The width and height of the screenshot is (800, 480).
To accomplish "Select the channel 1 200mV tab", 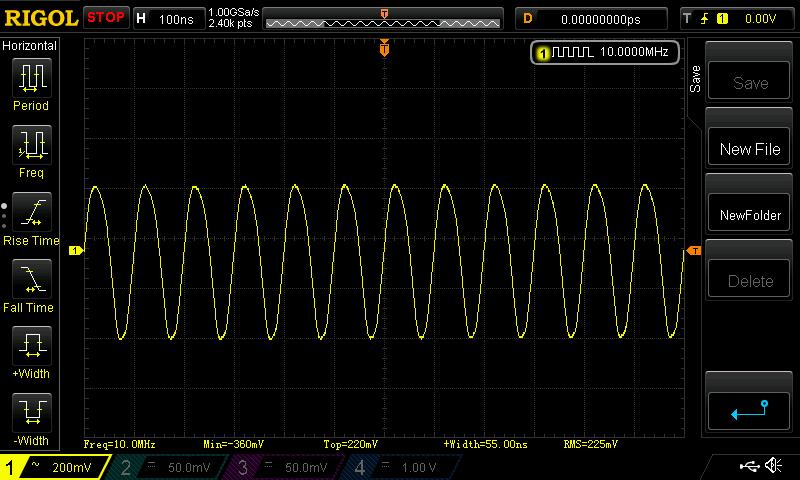I will [x=54, y=467].
